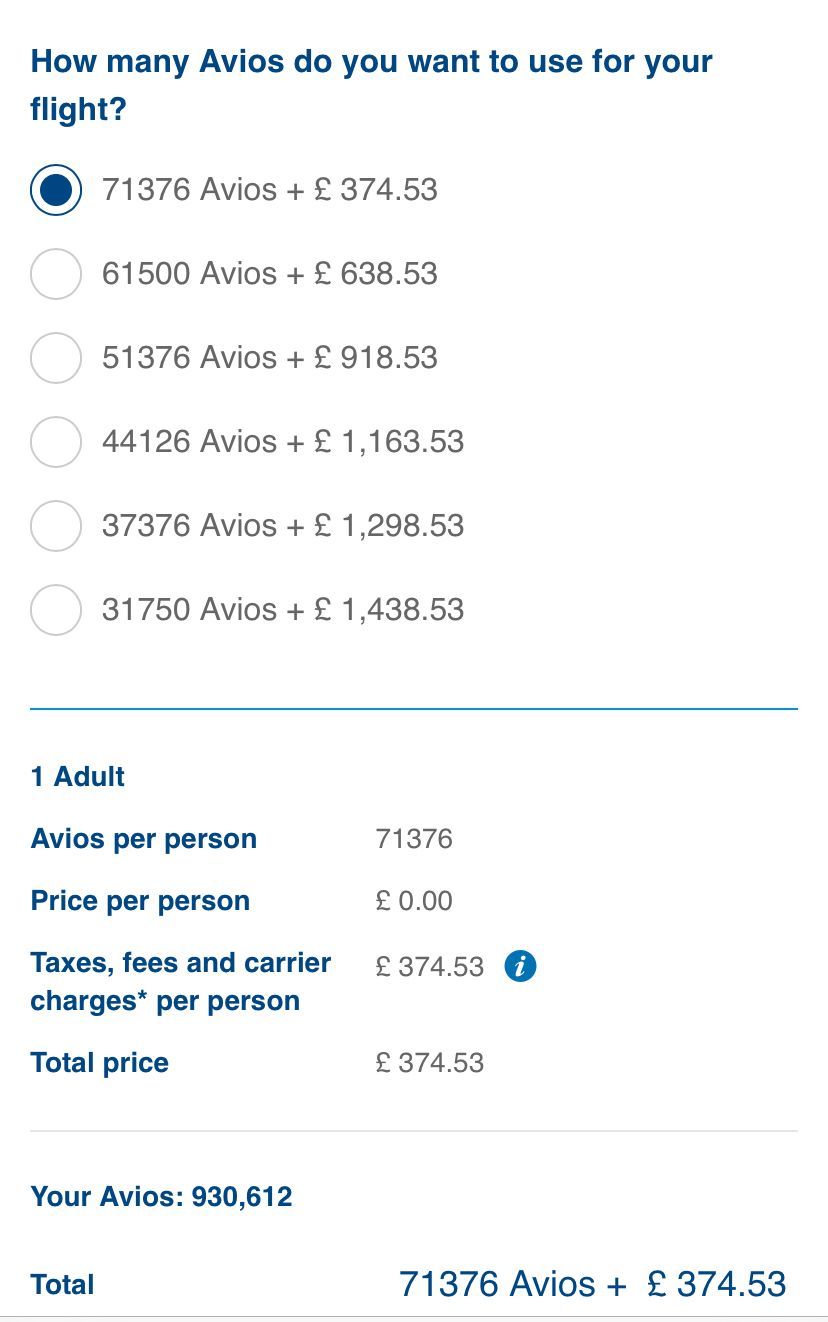Viewport: 828px width, 1322px height.
Task: Click the 44126 Avios option label text
Action: click(283, 442)
